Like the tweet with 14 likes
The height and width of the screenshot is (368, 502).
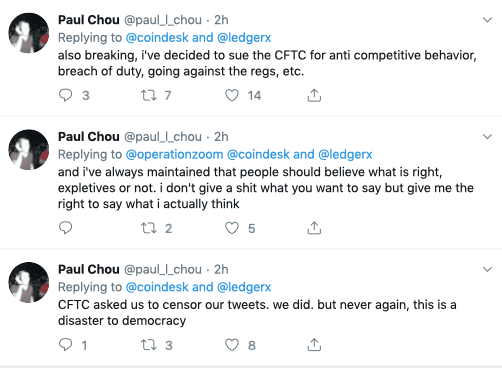point(232,95)
